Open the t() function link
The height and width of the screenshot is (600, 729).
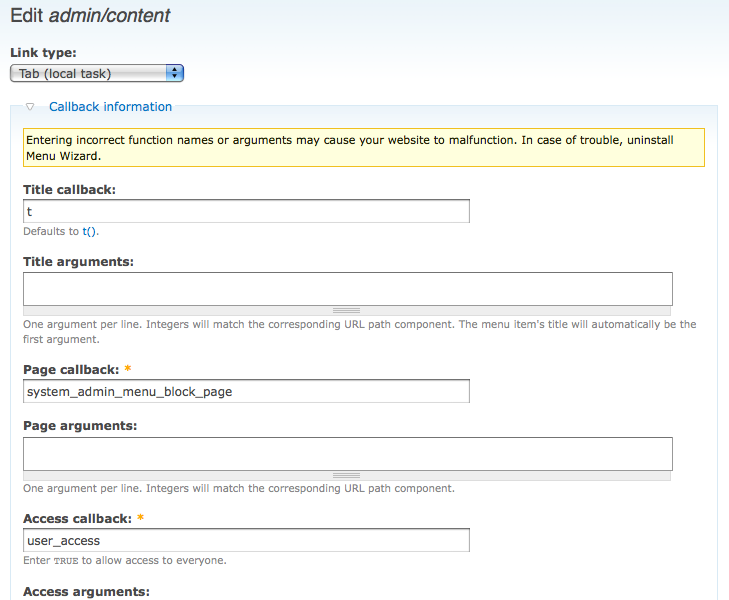90,231
